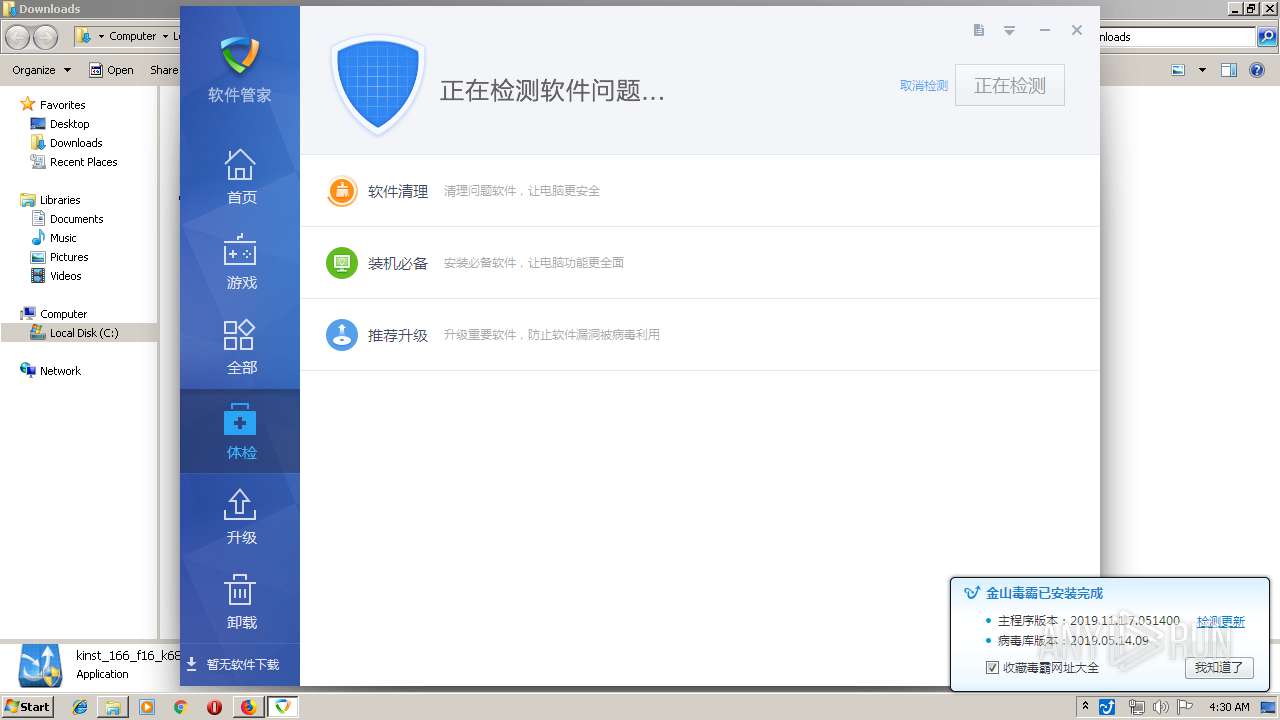Launch Firefox from the taskbar
Image resolution: width=1280 pixels, height=720 pixels.
(x=248, y=707)
